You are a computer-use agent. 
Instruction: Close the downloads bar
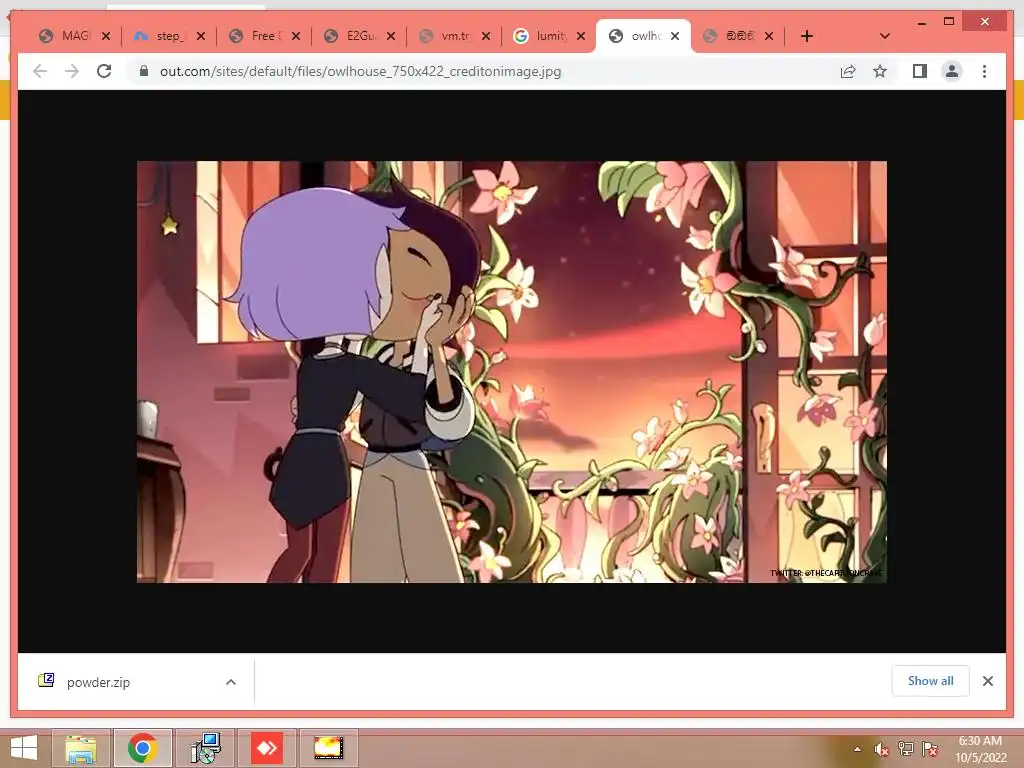pyautogui.click(x=987, y=681)
